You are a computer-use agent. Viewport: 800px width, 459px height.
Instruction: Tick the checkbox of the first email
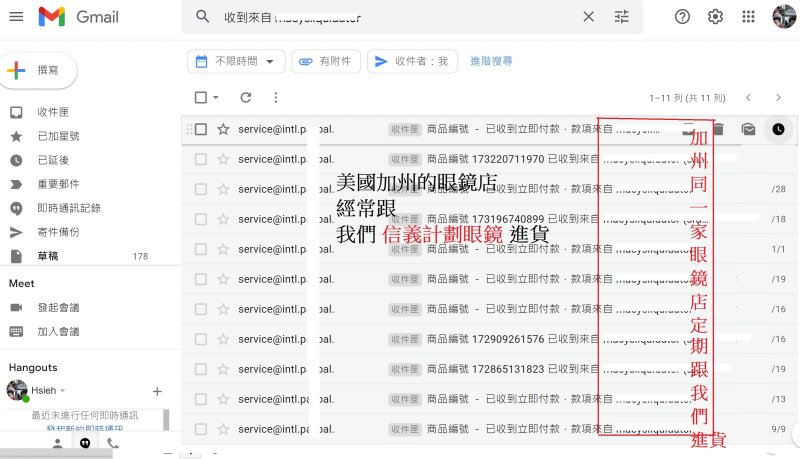coord(201,129)
